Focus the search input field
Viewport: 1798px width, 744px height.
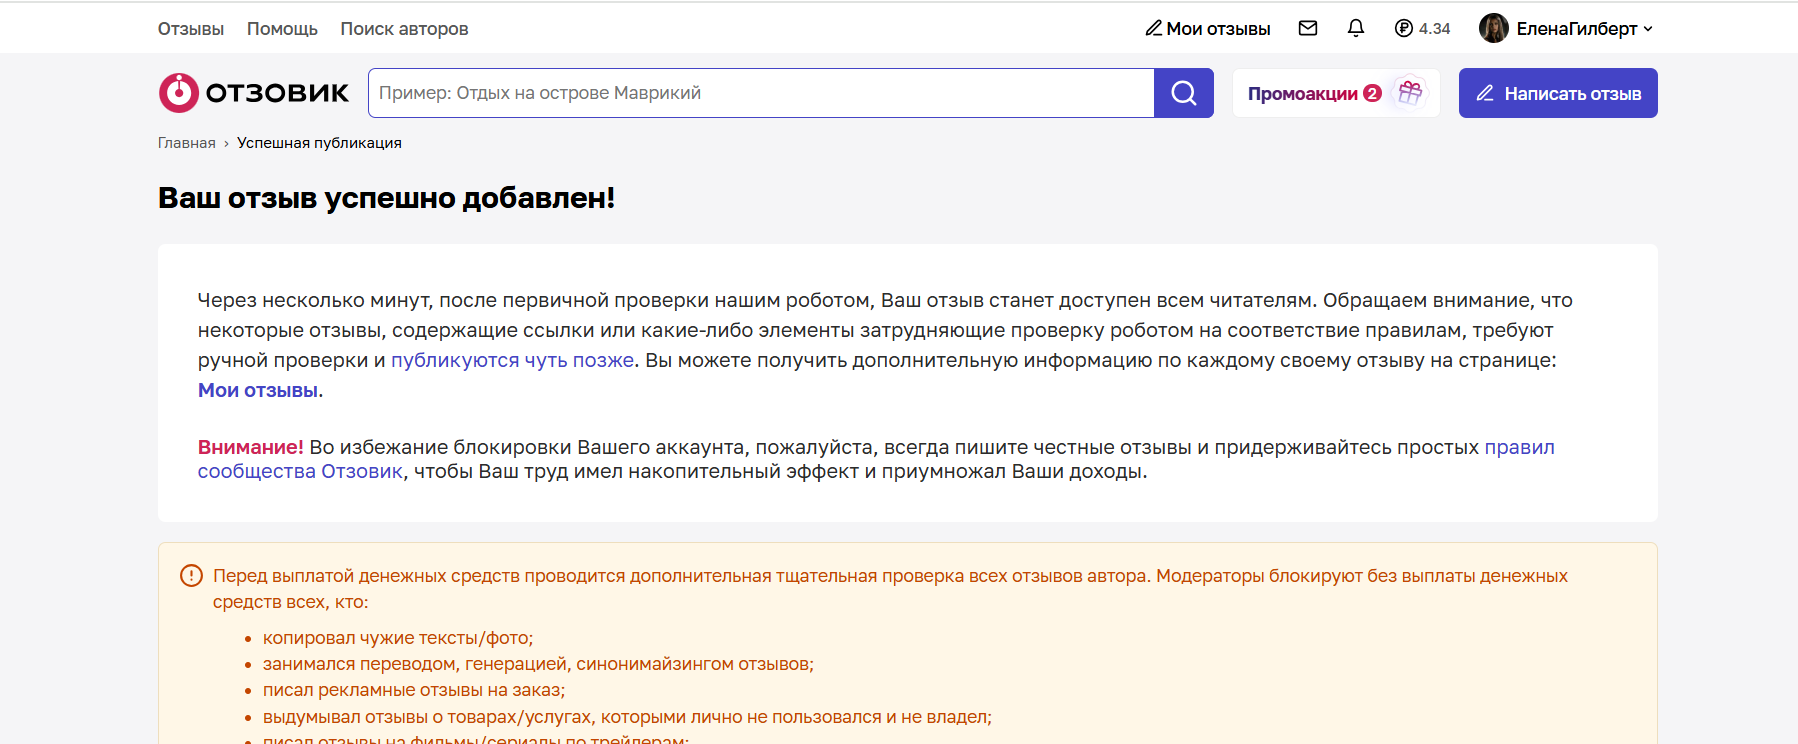(761, 93)
